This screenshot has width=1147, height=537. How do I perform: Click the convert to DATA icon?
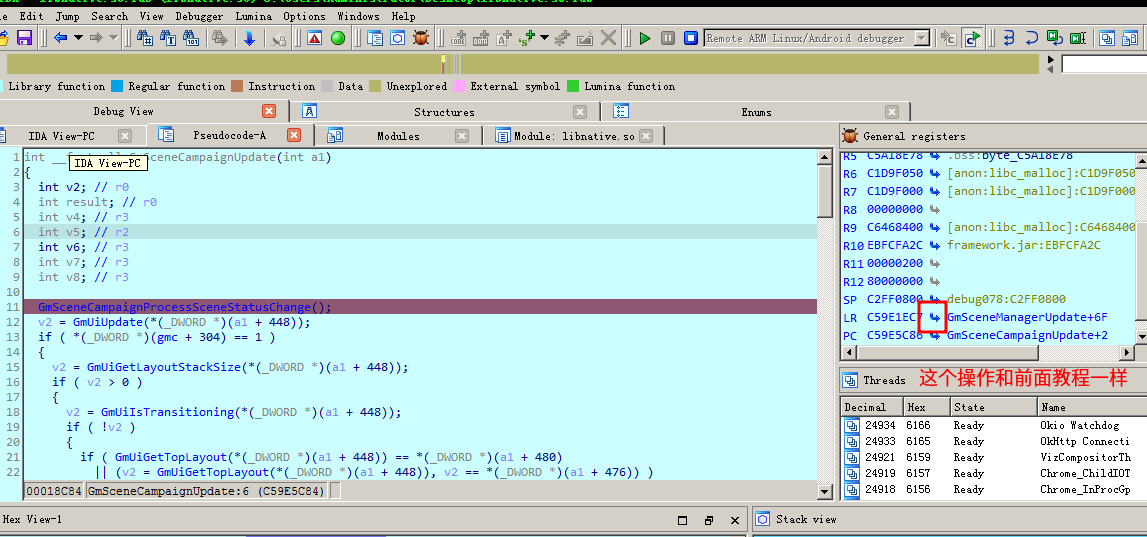[x=481, y=38]
